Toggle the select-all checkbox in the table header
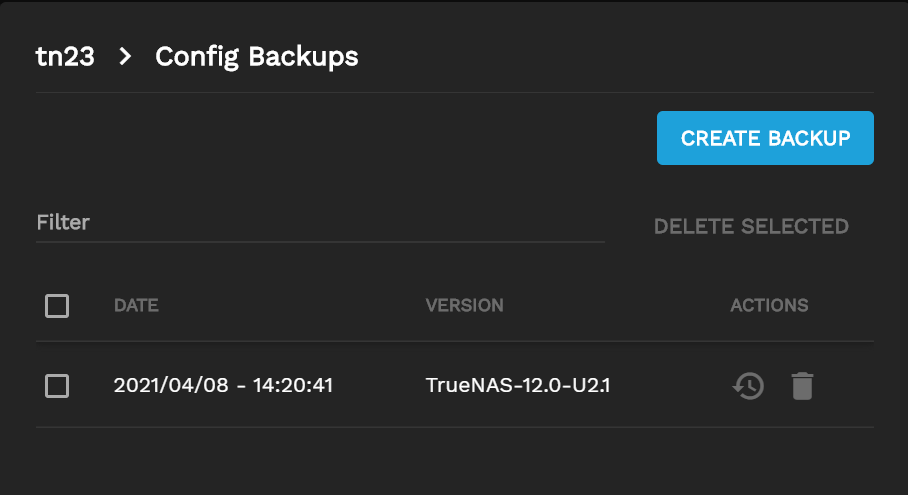This screenshot has width=908, height=495. coord(57,306)
